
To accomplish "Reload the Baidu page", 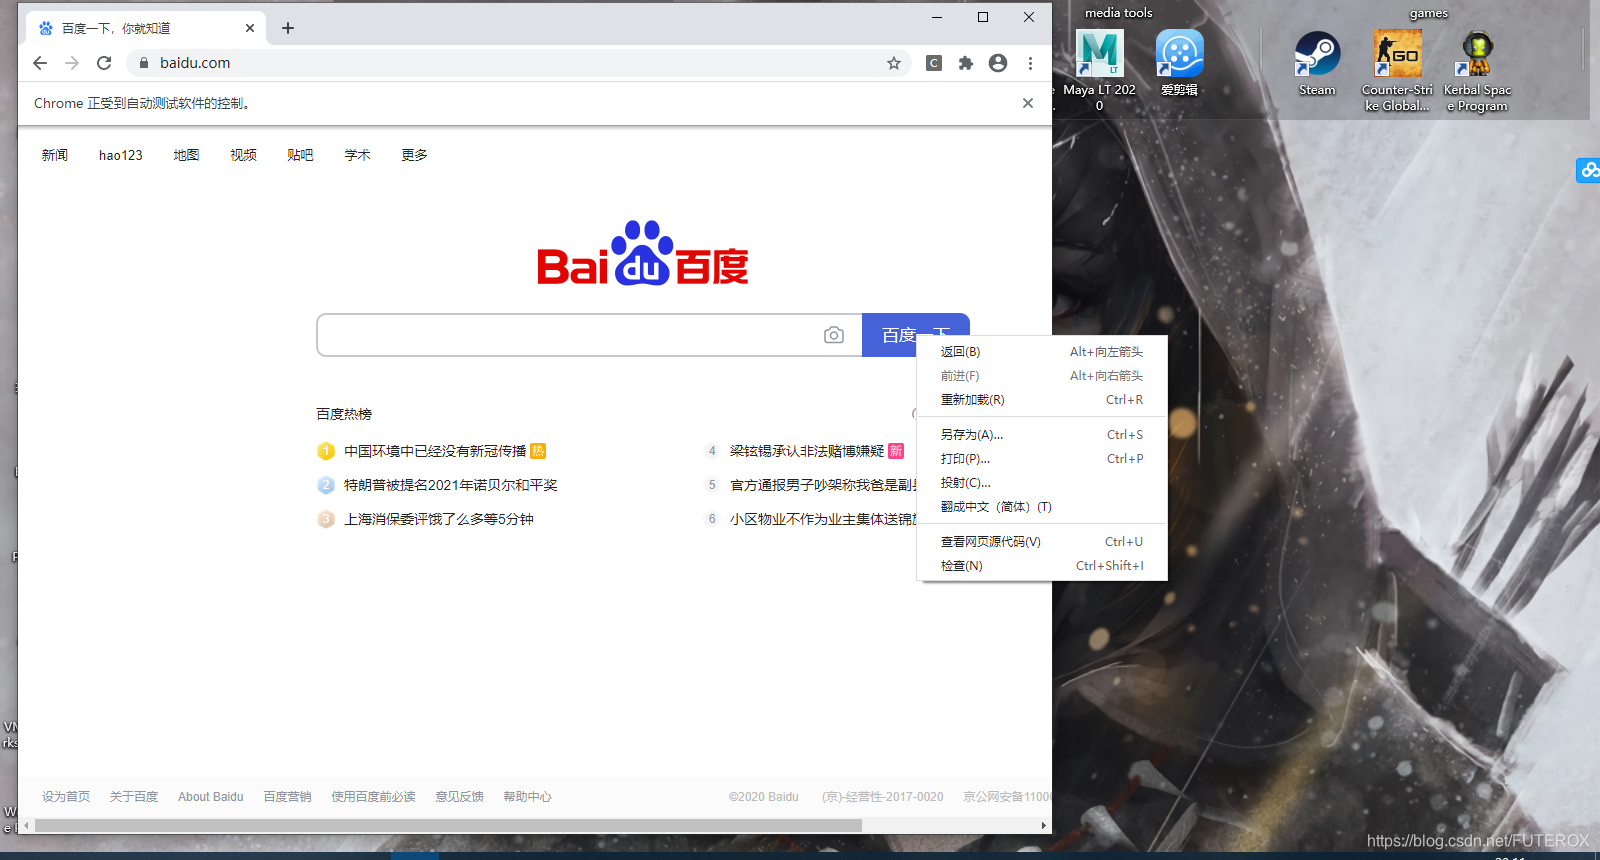I will tap(104, 63).
